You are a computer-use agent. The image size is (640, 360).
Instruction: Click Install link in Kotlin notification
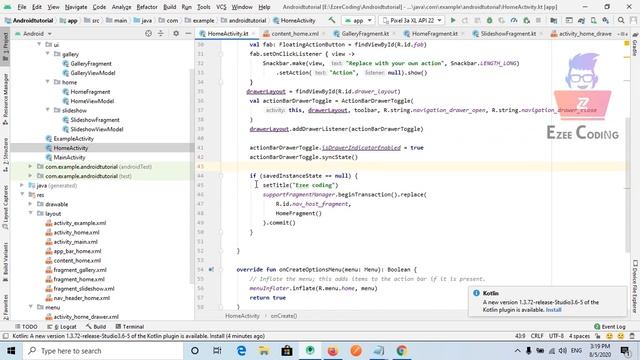[x=553, y=310]
